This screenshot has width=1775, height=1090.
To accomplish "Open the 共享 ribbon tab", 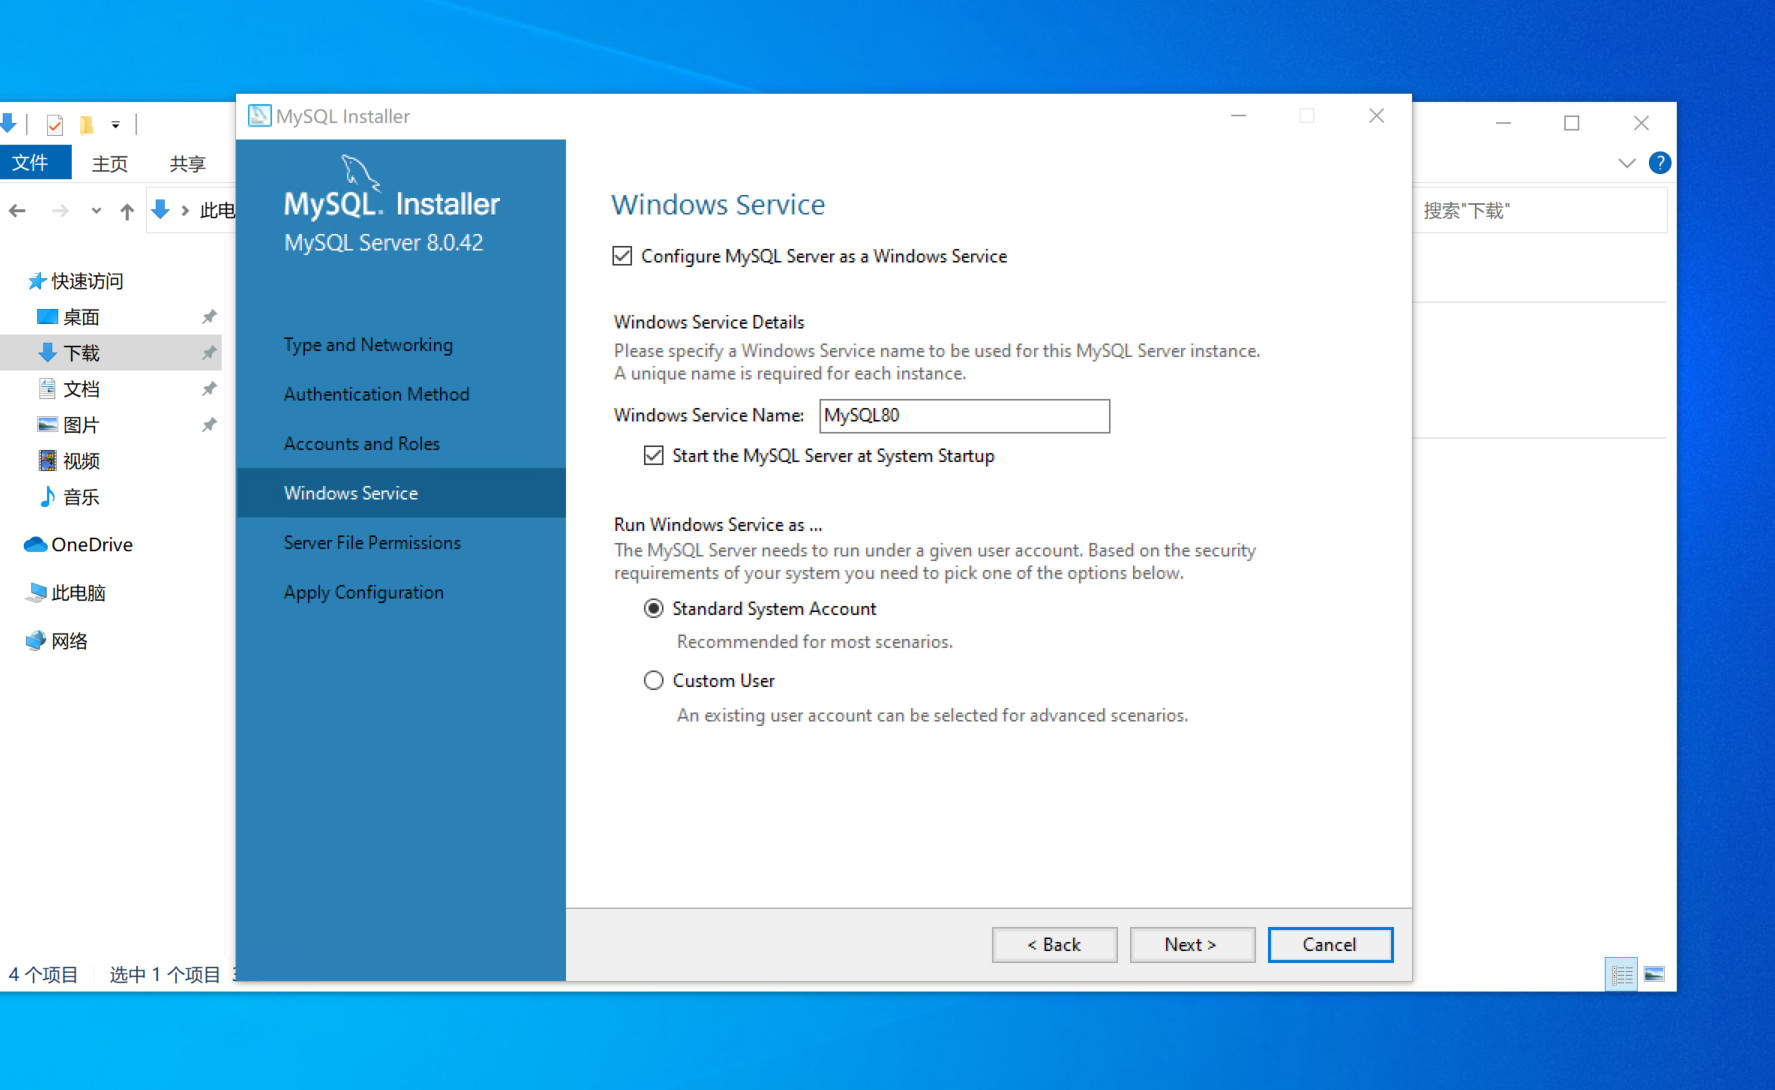I will coord(187,163).
